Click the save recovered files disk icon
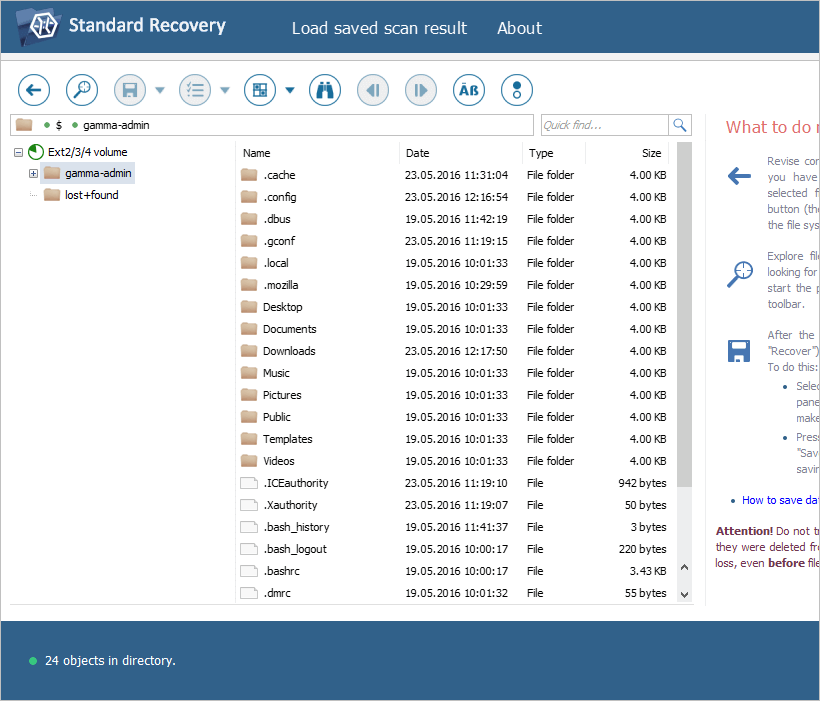Screen dimensions: 820x701 tap(129, 90)
